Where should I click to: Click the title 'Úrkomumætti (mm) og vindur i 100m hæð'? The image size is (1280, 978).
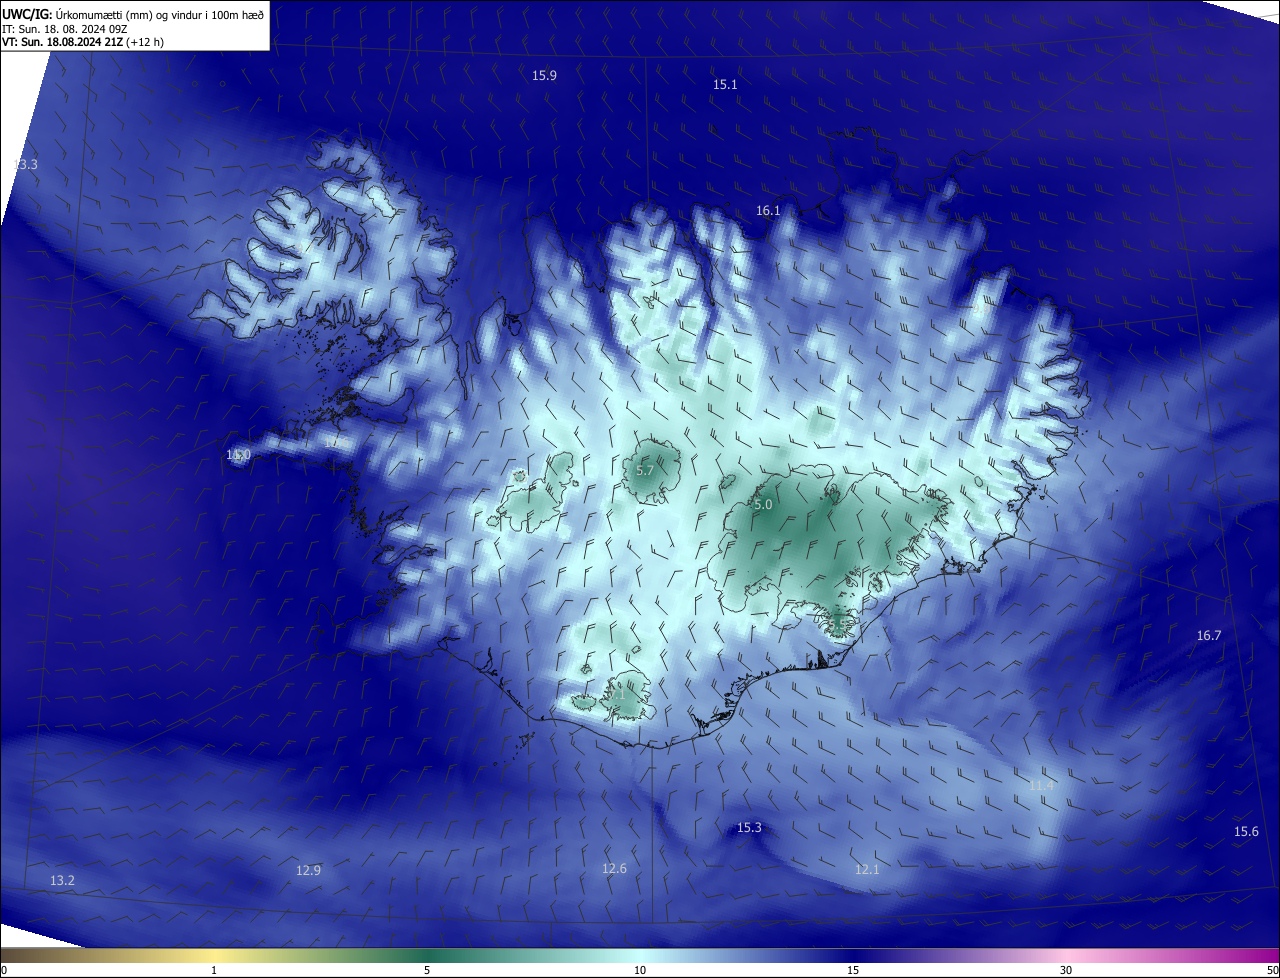coord(158,14)
